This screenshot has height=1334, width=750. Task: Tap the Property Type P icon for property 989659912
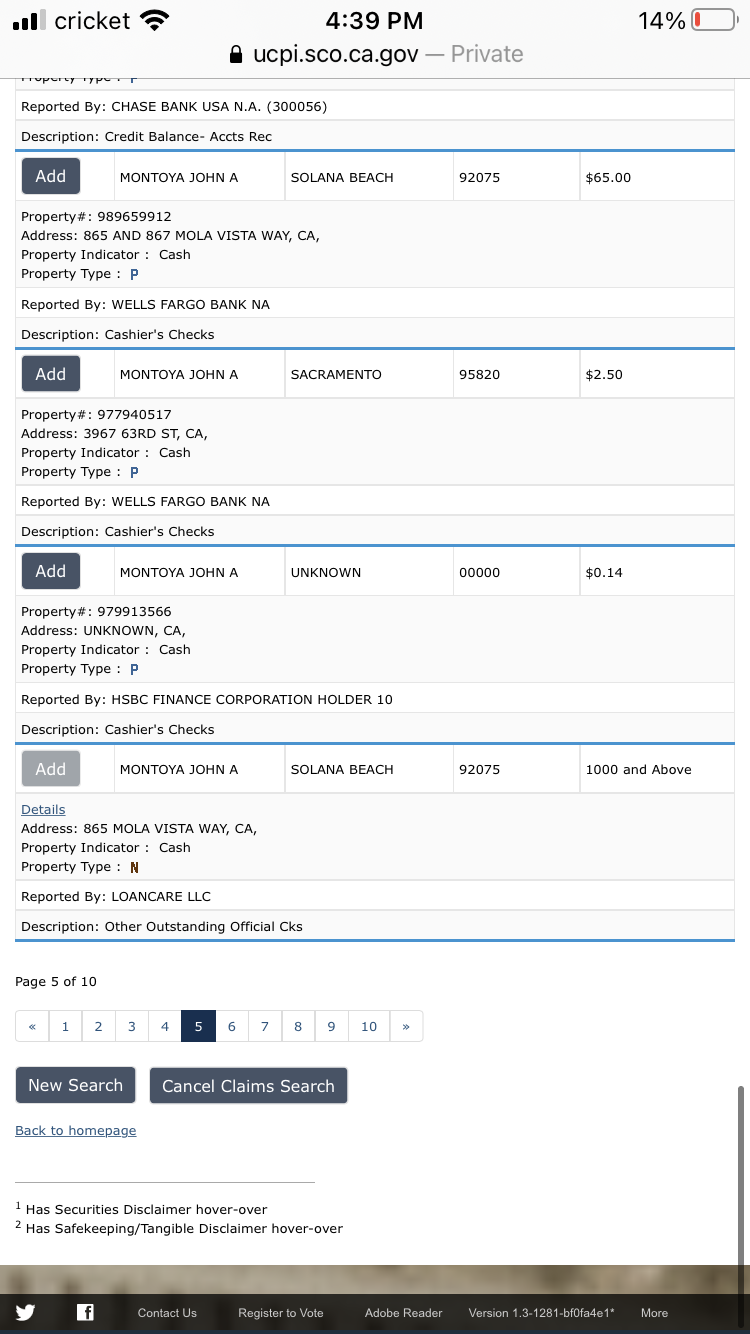pos(134,274)
